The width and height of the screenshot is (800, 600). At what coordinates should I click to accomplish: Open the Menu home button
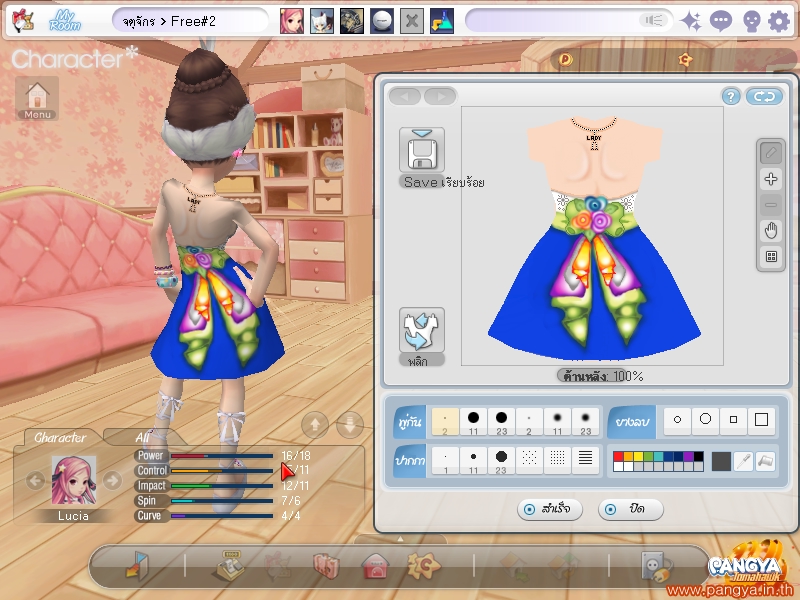(x=37, y=98)
